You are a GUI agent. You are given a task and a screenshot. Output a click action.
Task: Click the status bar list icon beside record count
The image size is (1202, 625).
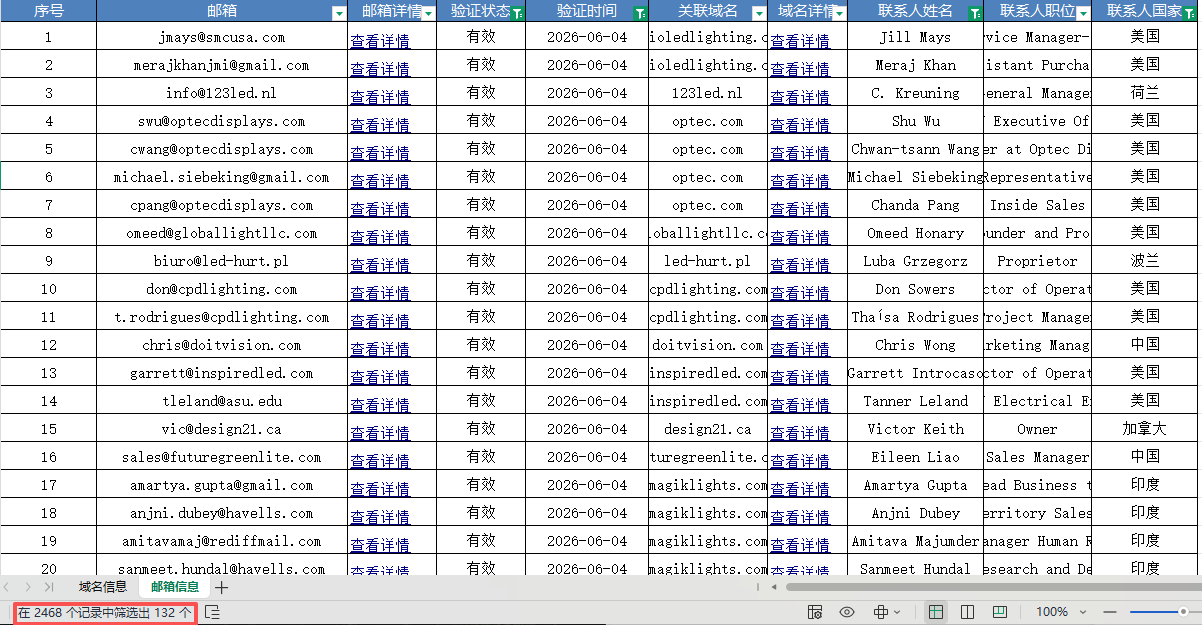213,612
